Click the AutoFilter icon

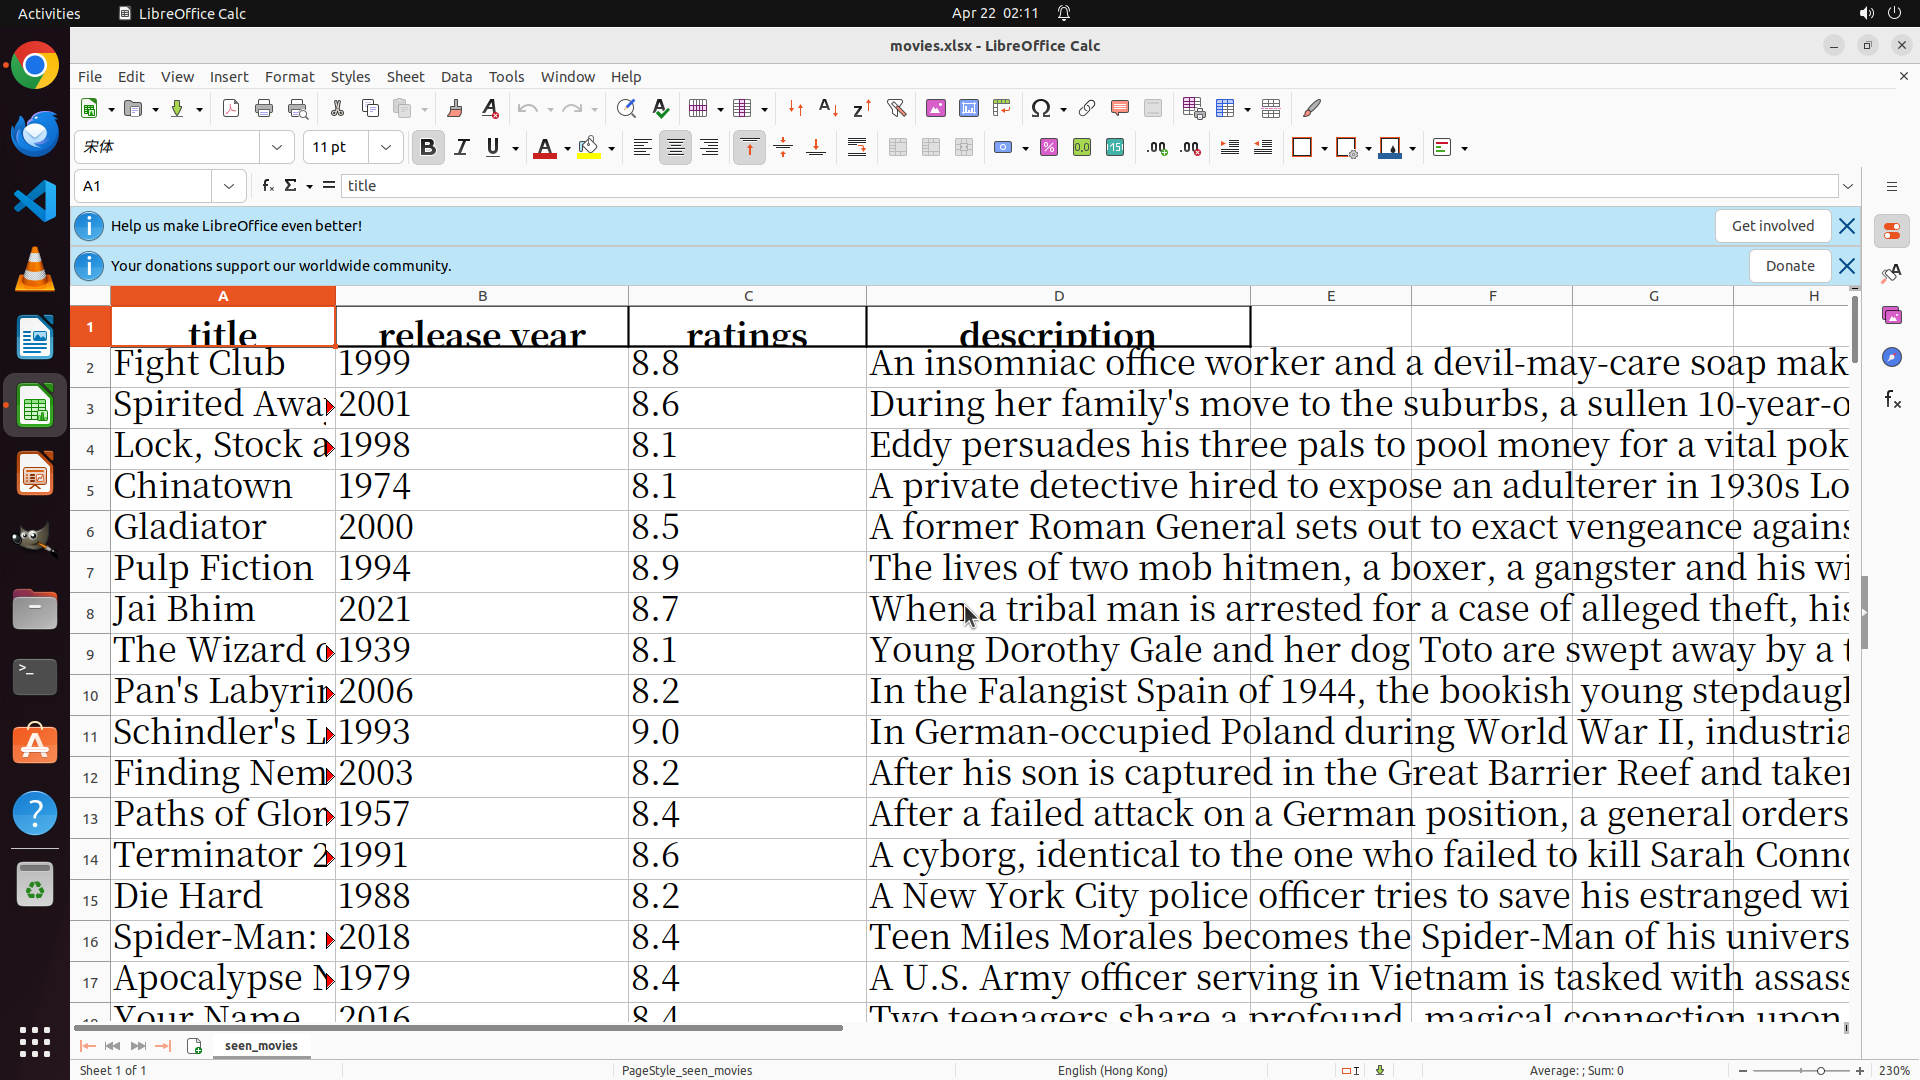click(896, 108)
